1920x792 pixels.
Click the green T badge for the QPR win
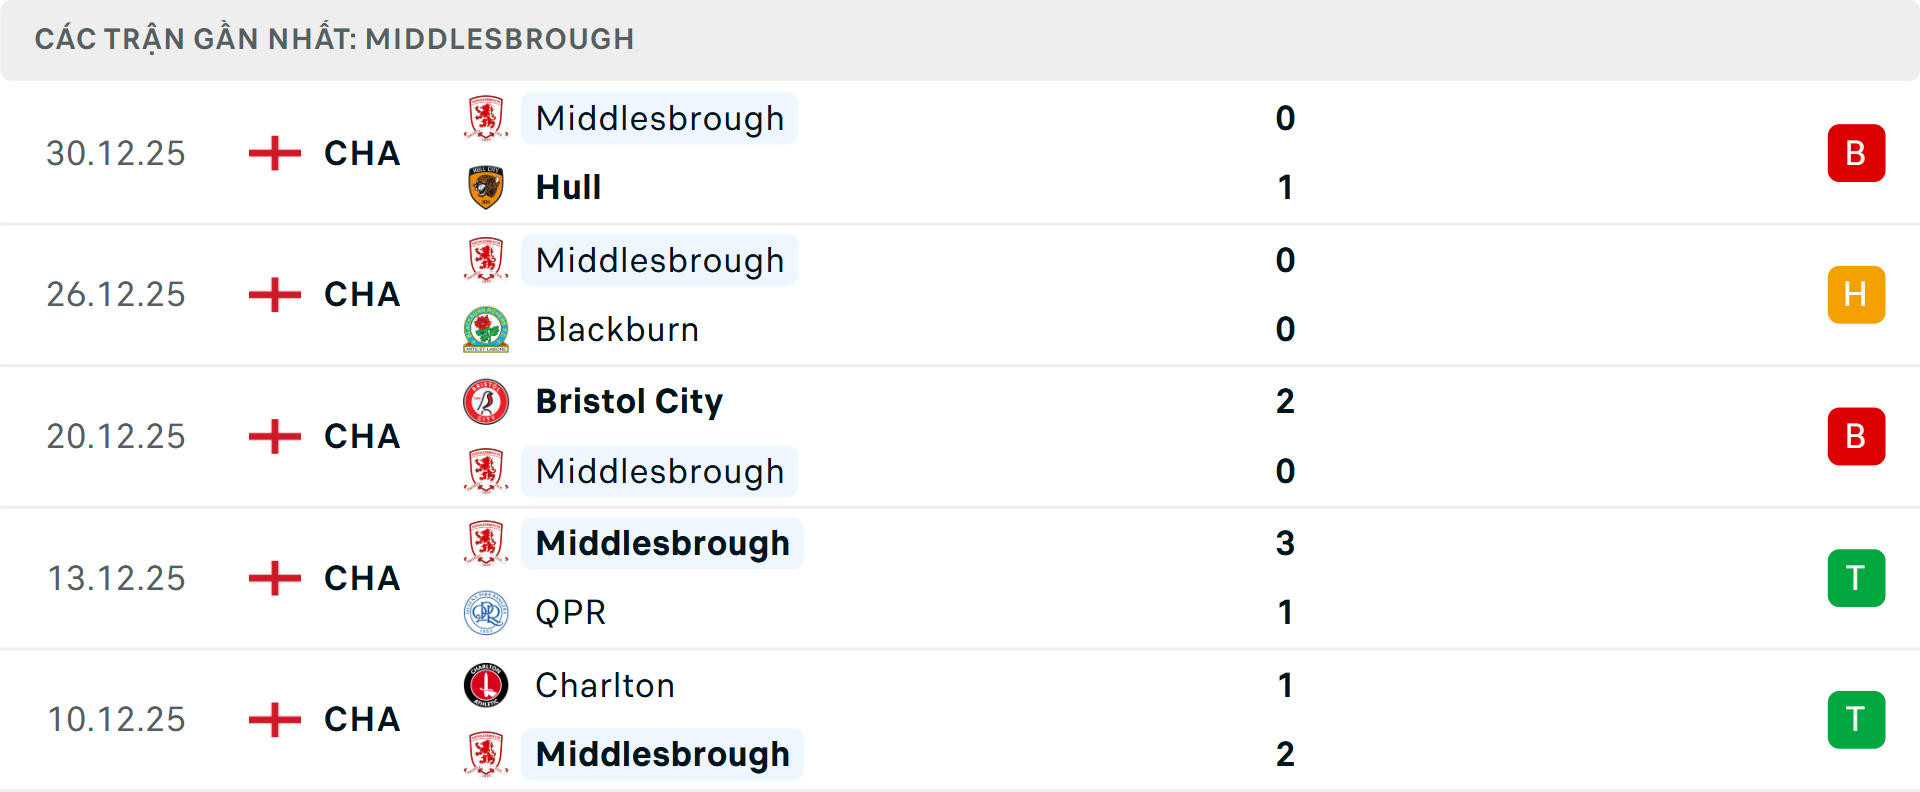click(1856, 577)
